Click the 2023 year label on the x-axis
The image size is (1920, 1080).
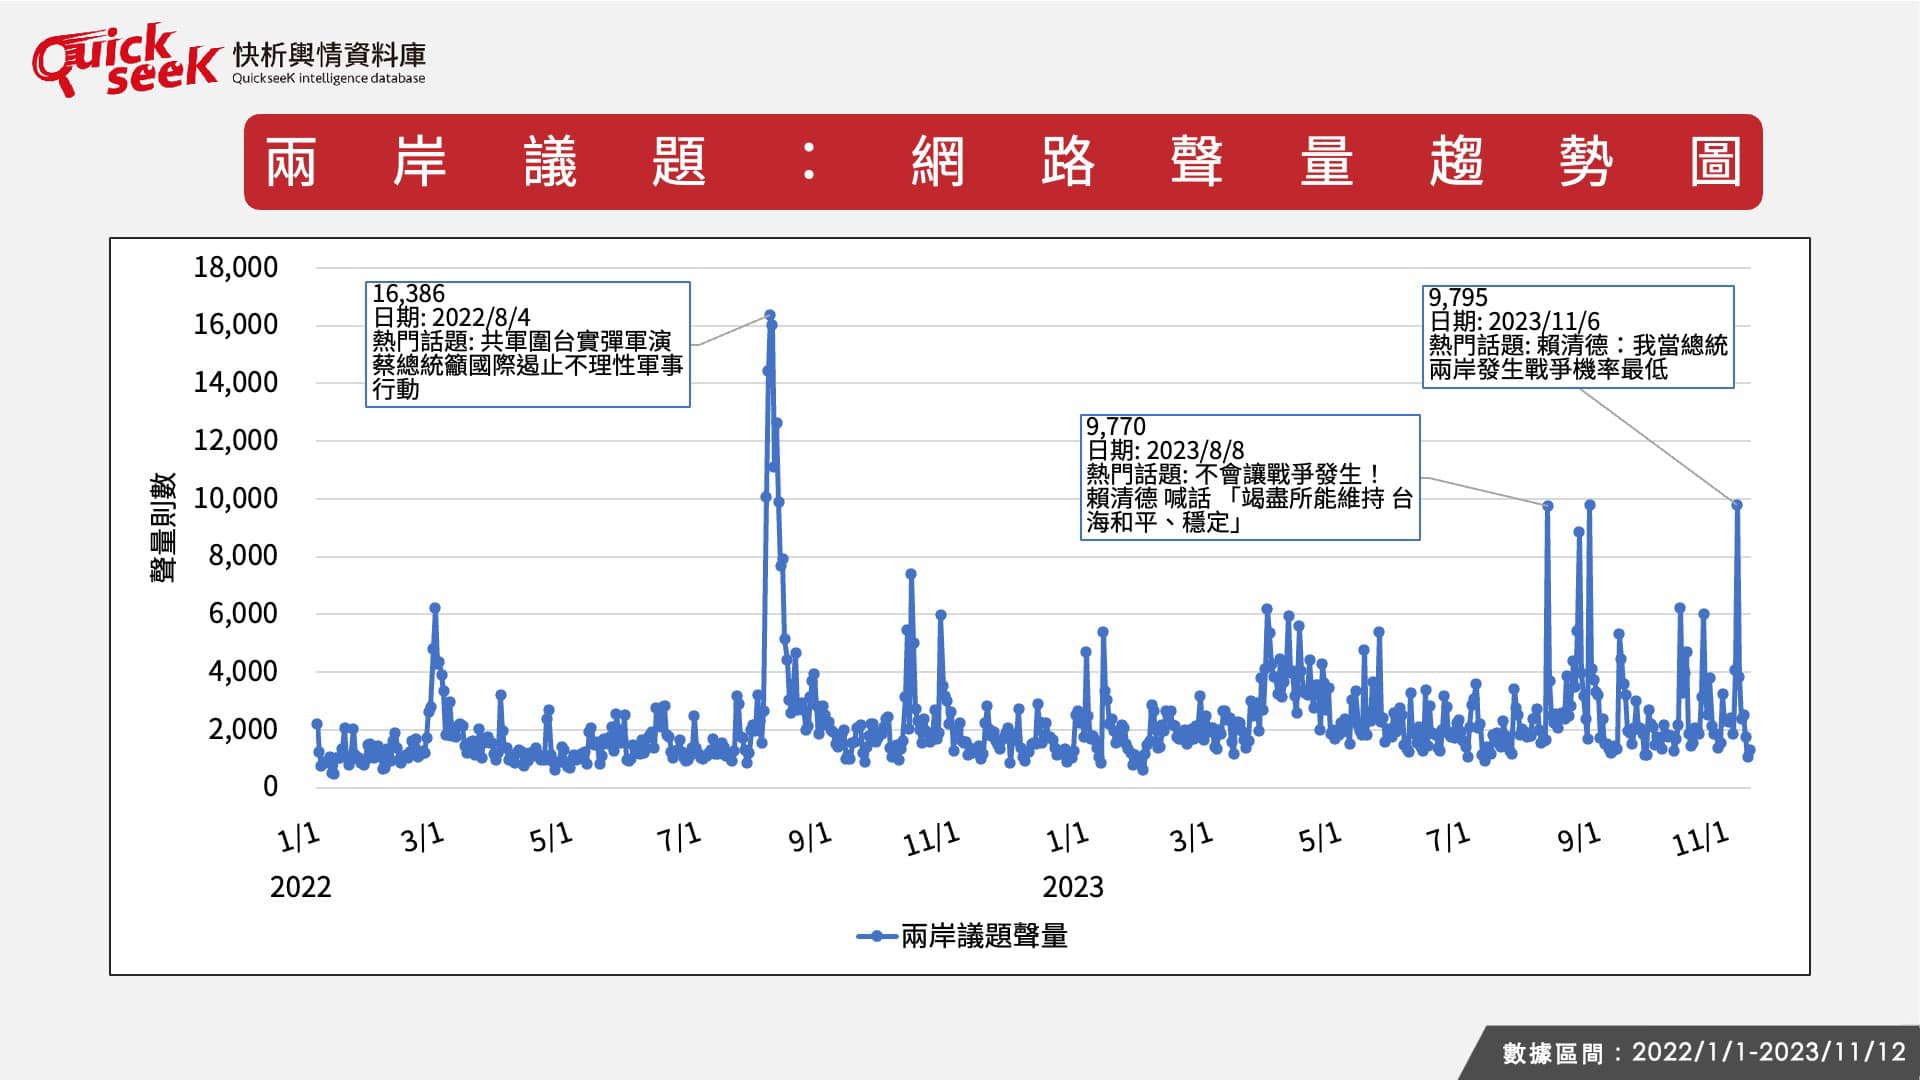1073,887
